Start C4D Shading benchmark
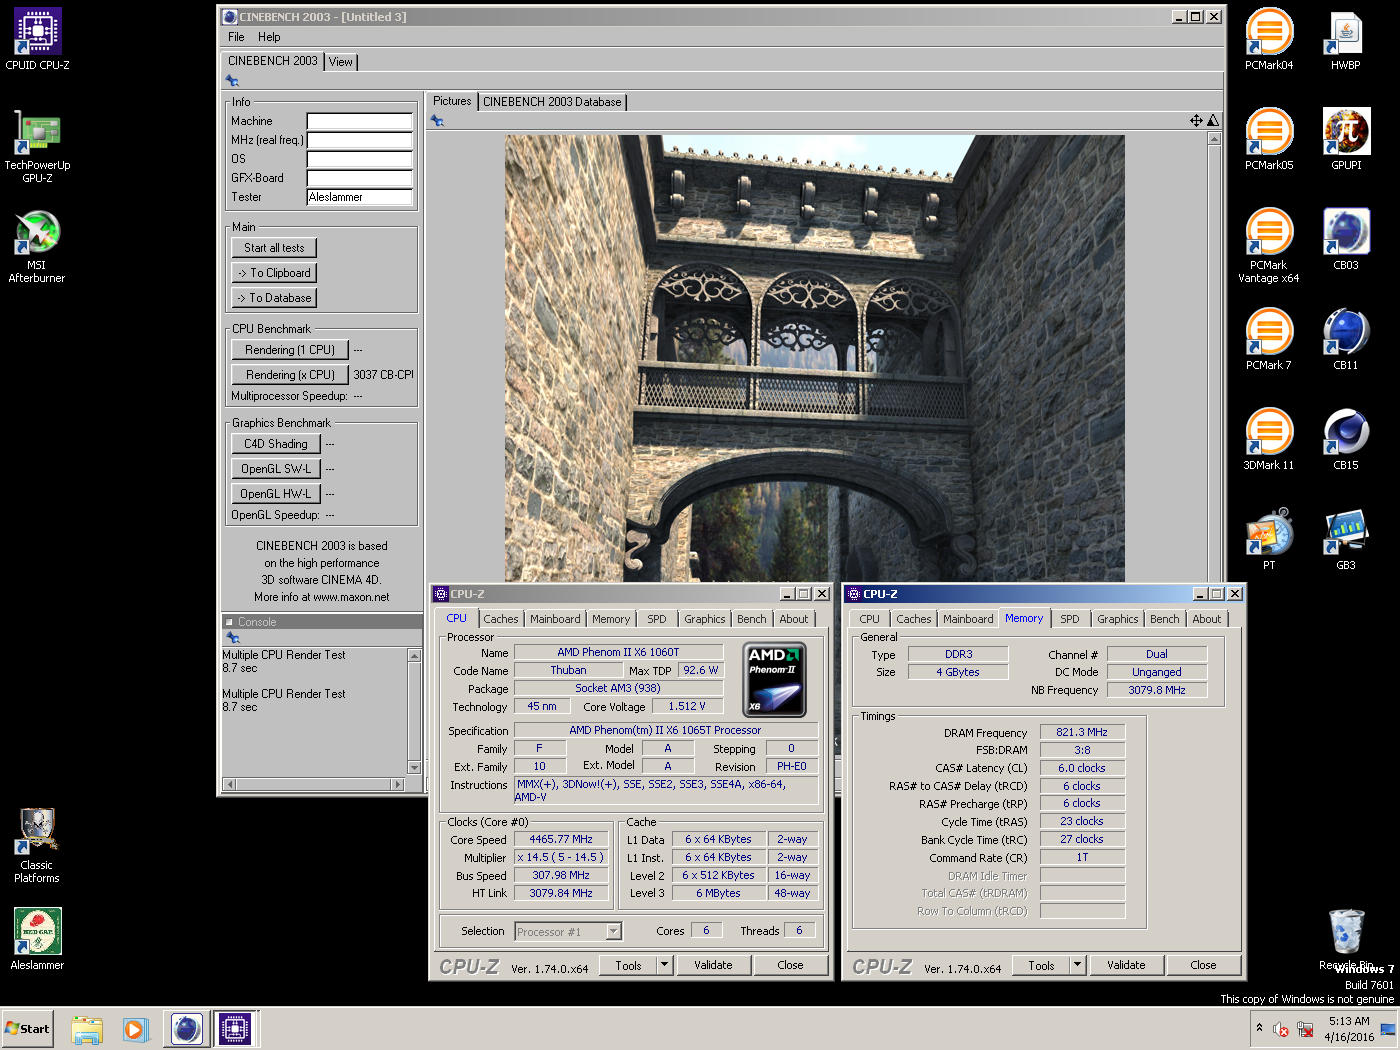 tap(276, 444)
